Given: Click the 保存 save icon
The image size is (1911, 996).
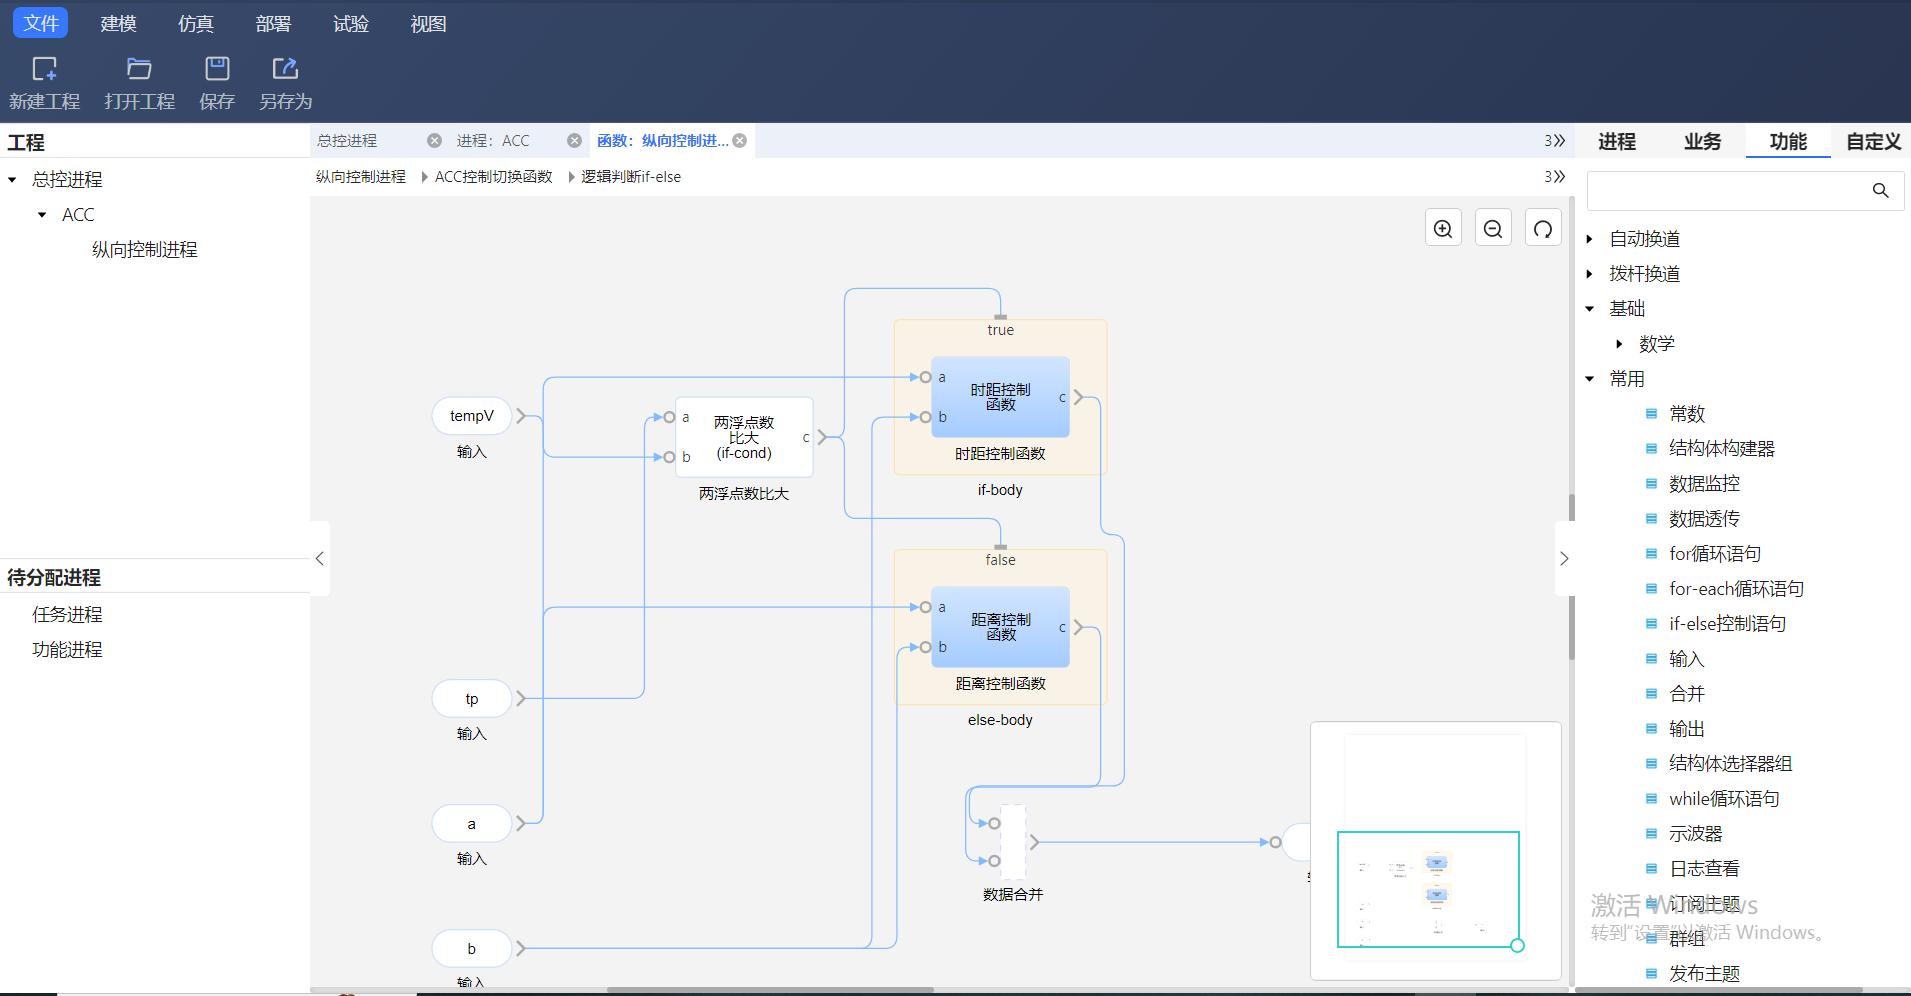Looking at the screenshot, I should [217, 69].
